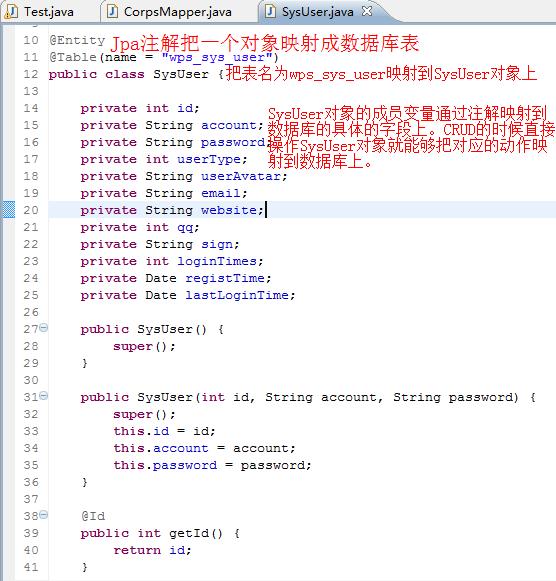
Task: Click the @Entity annotation on line 10
Action: 77,40
